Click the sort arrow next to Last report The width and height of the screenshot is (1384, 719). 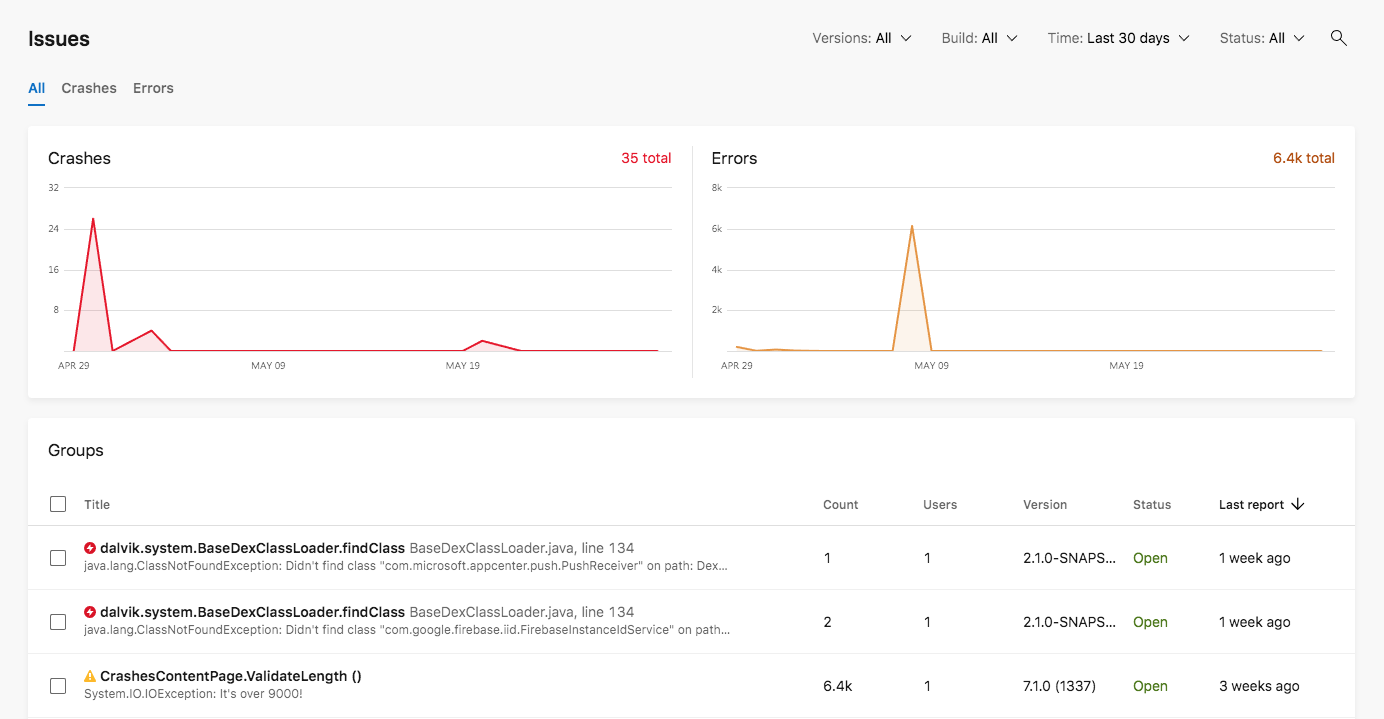coord(1297,504)
